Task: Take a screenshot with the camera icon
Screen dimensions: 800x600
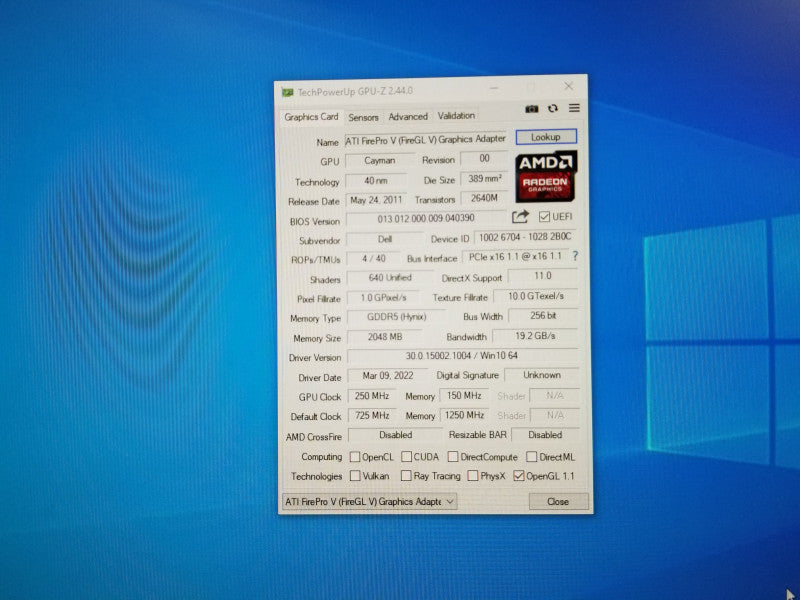Action: click(531, 109)
